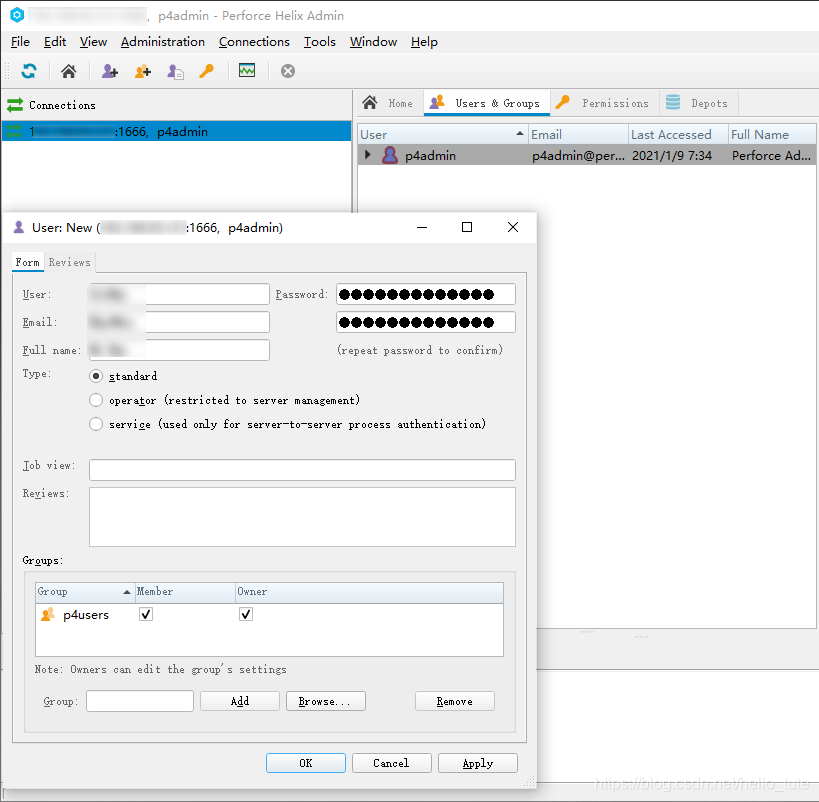Click the Connections panel arrows icon
The image size is (819, 802).
[15, 105]
